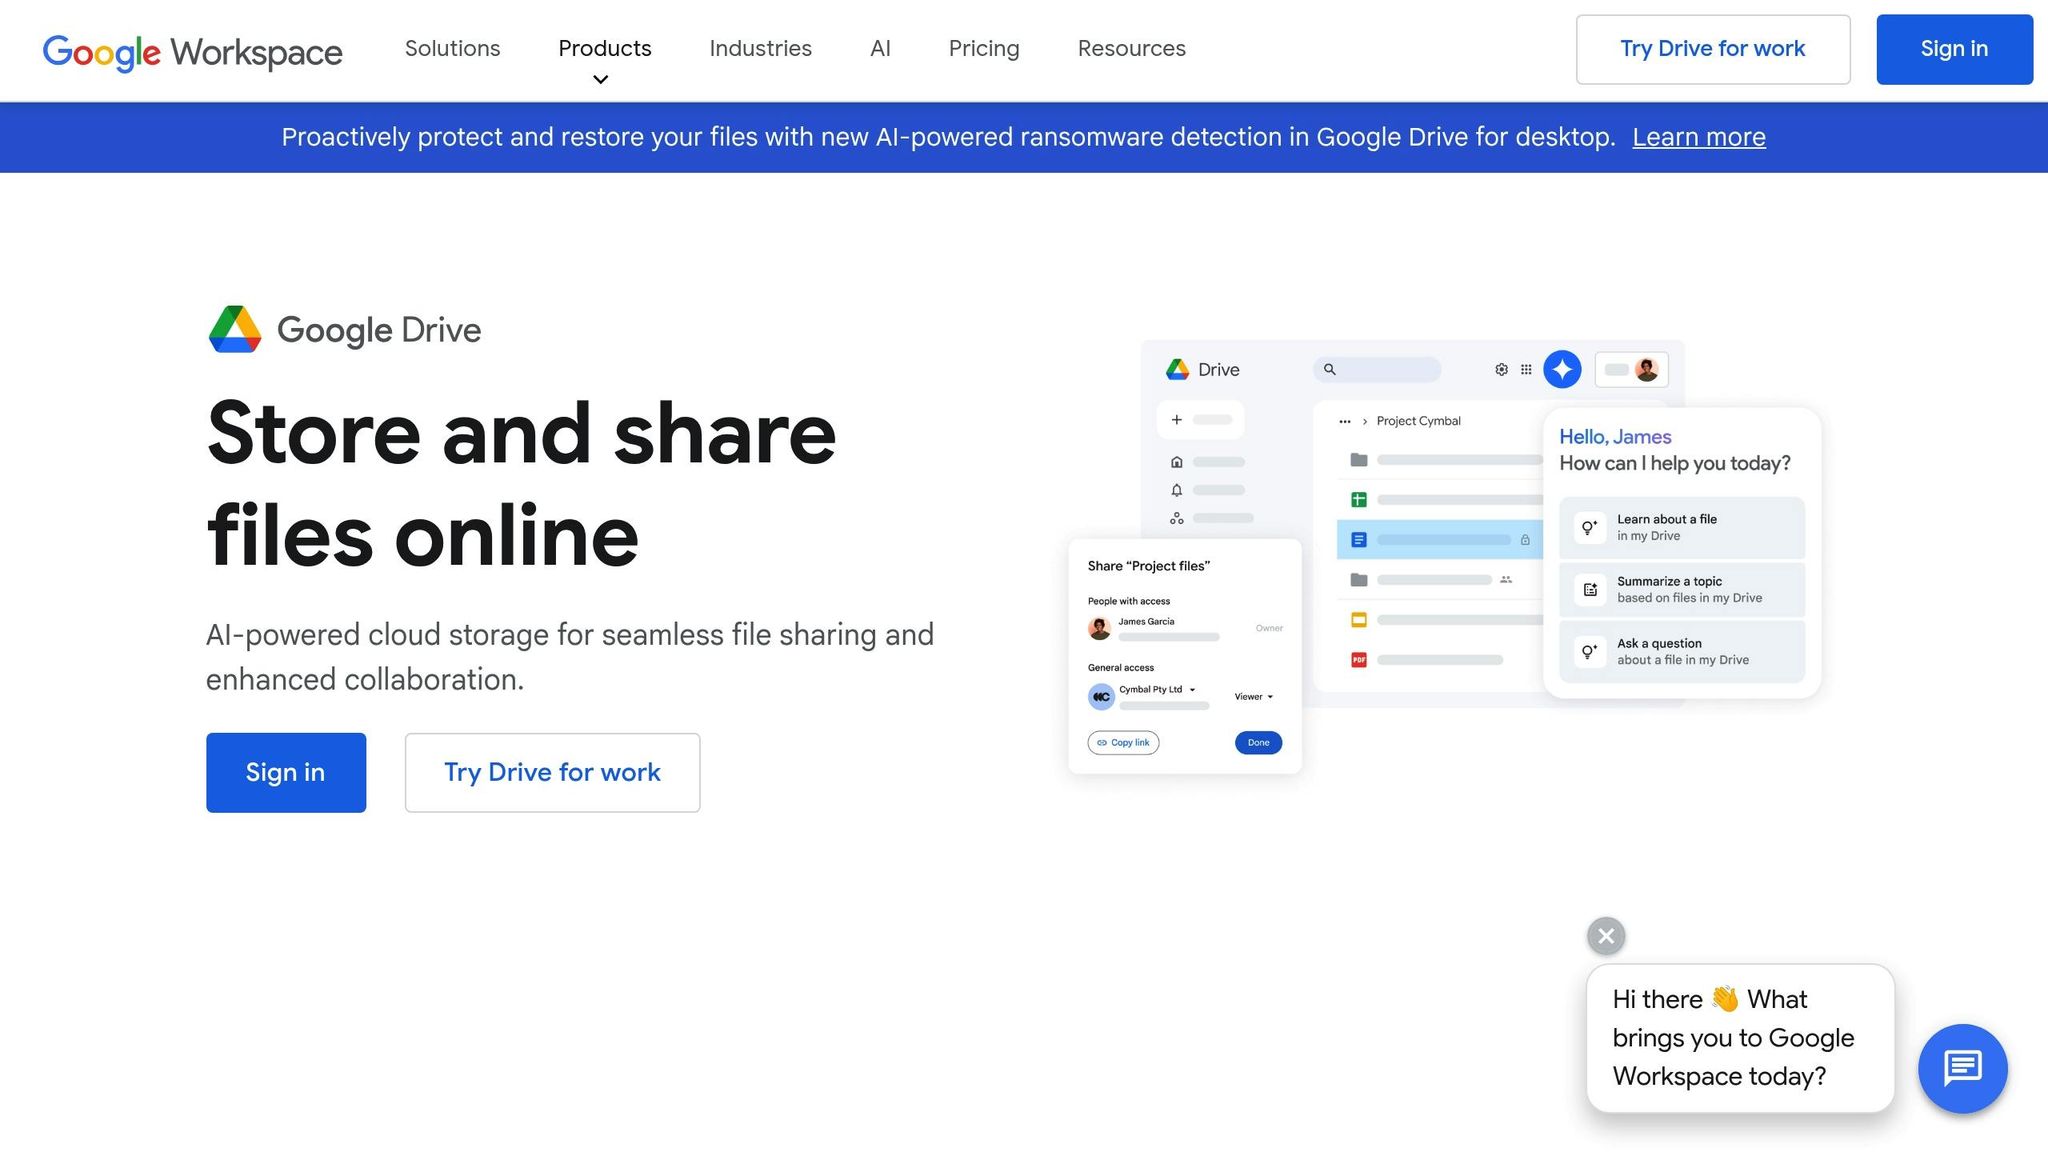
Task: Click the shared-people indicator on the folder row
Action: pyautogui.click(x=1506, y=580)
